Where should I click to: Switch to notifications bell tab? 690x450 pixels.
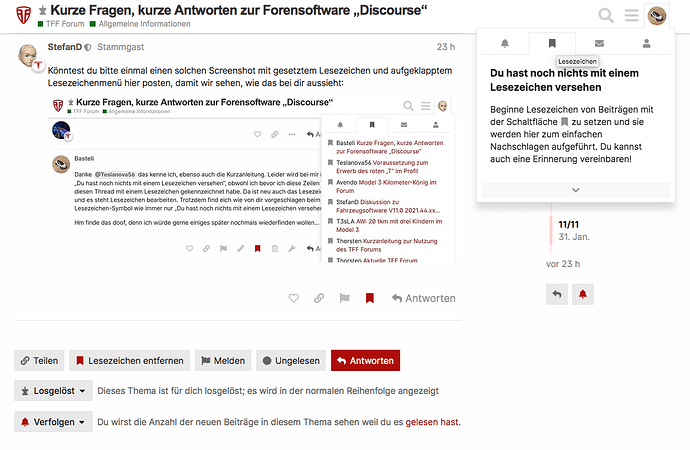505,43
